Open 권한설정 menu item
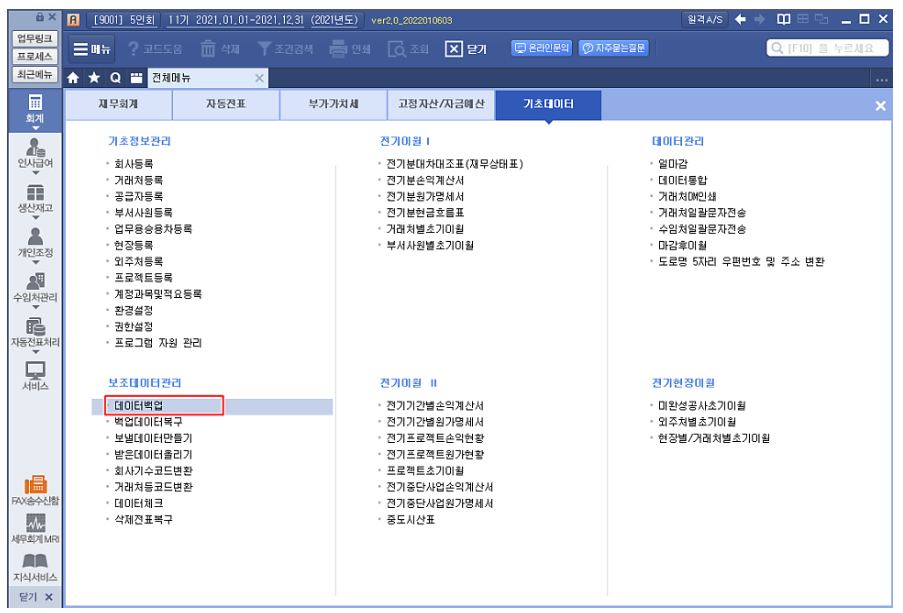This screenshot has height=613, width=903. click(x=134, y=326)
